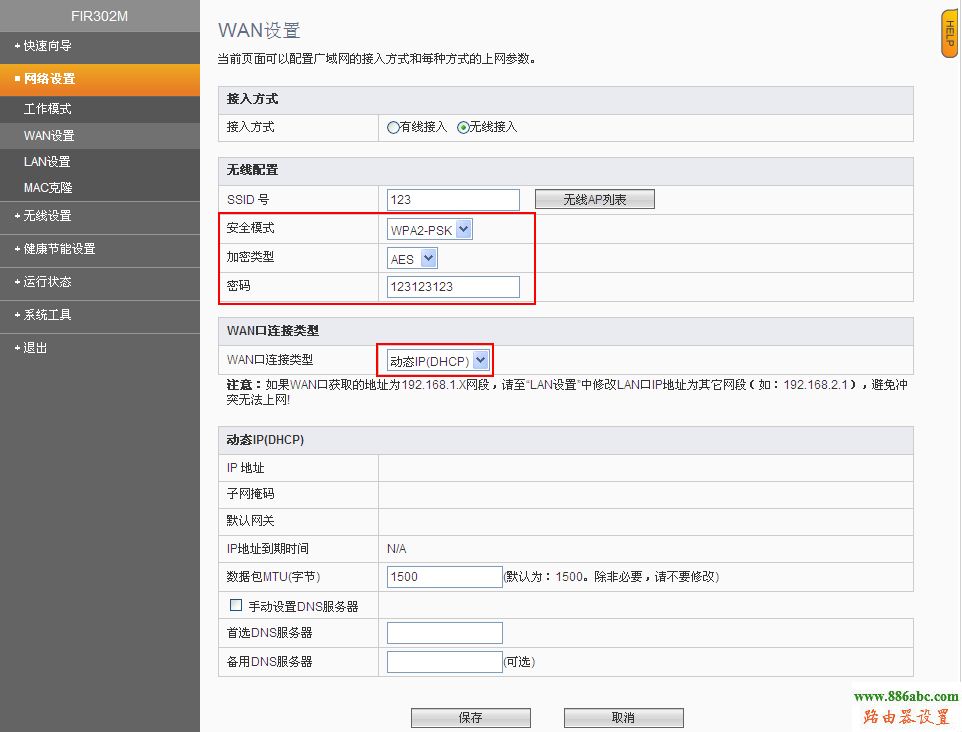Expand the 健康节能设置 menu
962x732 pixels.
point(99,249)
